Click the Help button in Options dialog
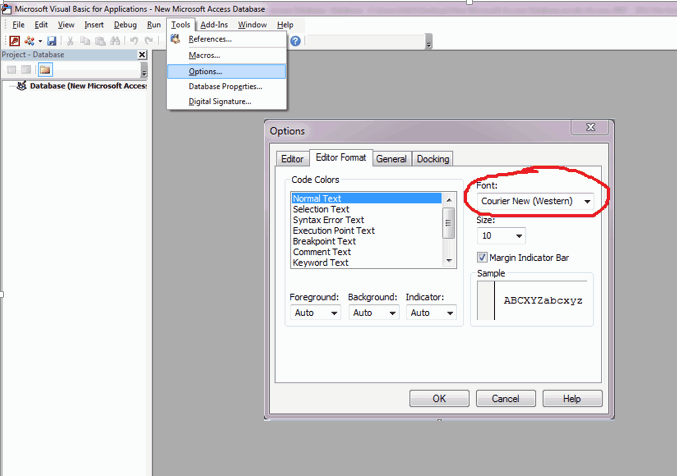Image resolution: width=677 pixels, height=476 pixels. click(x=572, y=398)
